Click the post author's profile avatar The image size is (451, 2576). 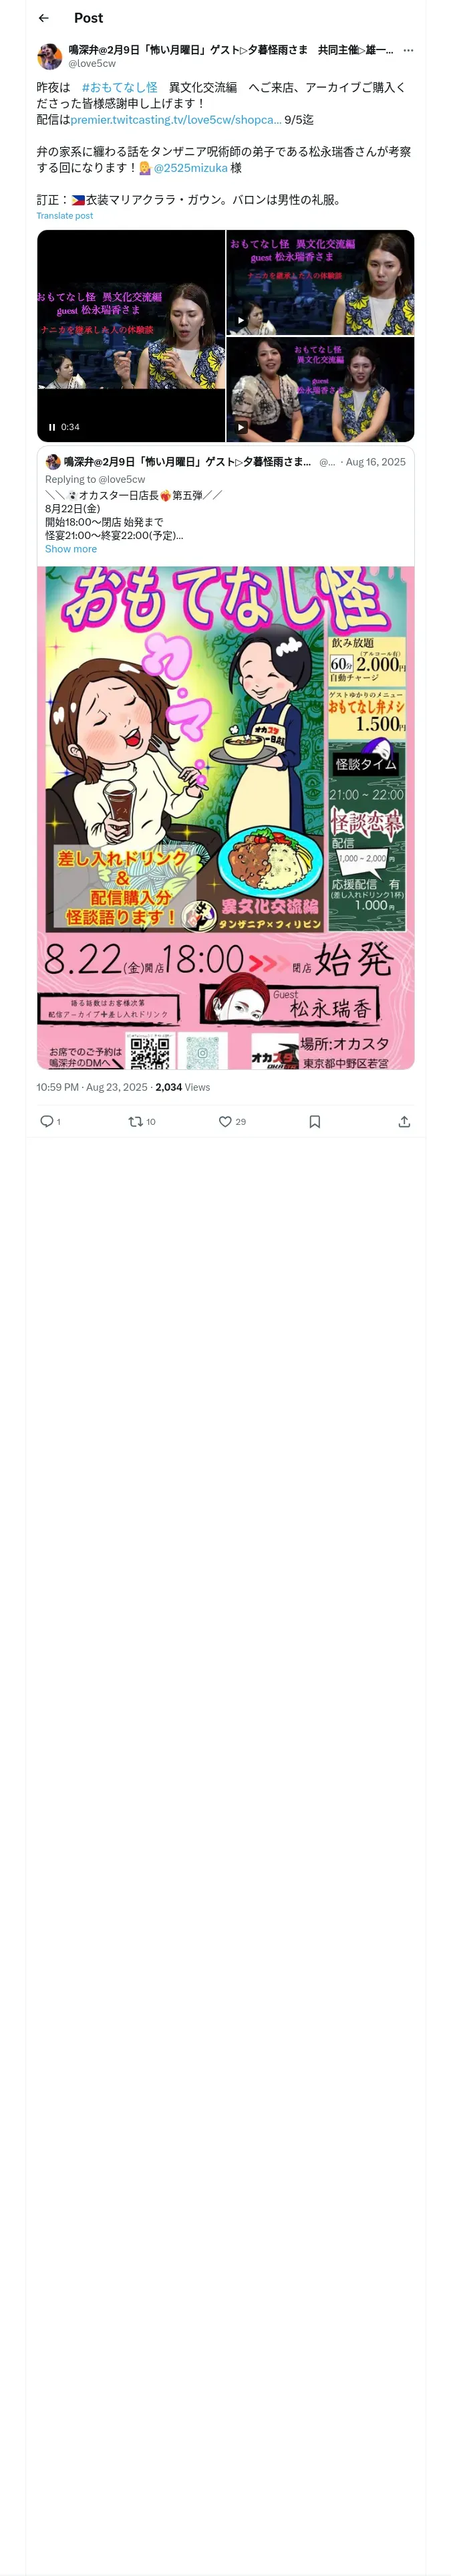(x=50, y=56)
